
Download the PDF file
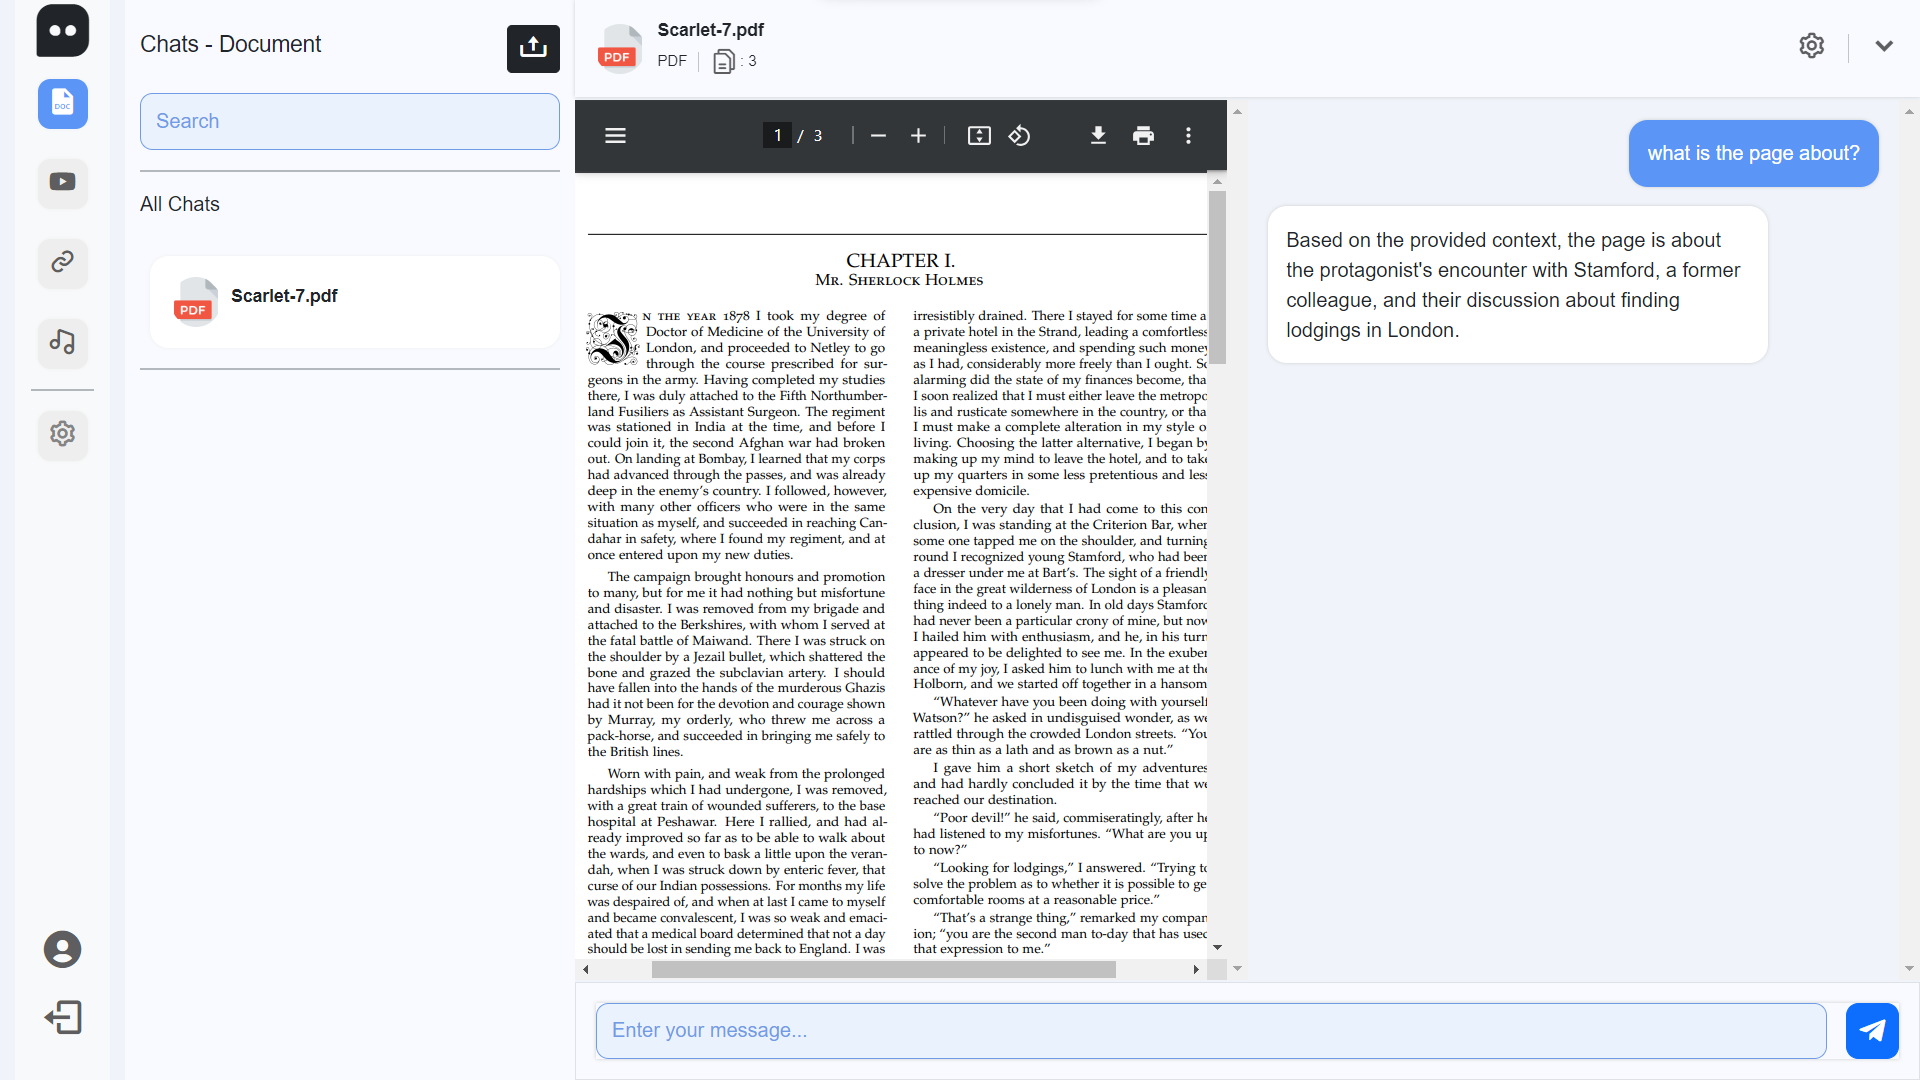[1098, 136]
